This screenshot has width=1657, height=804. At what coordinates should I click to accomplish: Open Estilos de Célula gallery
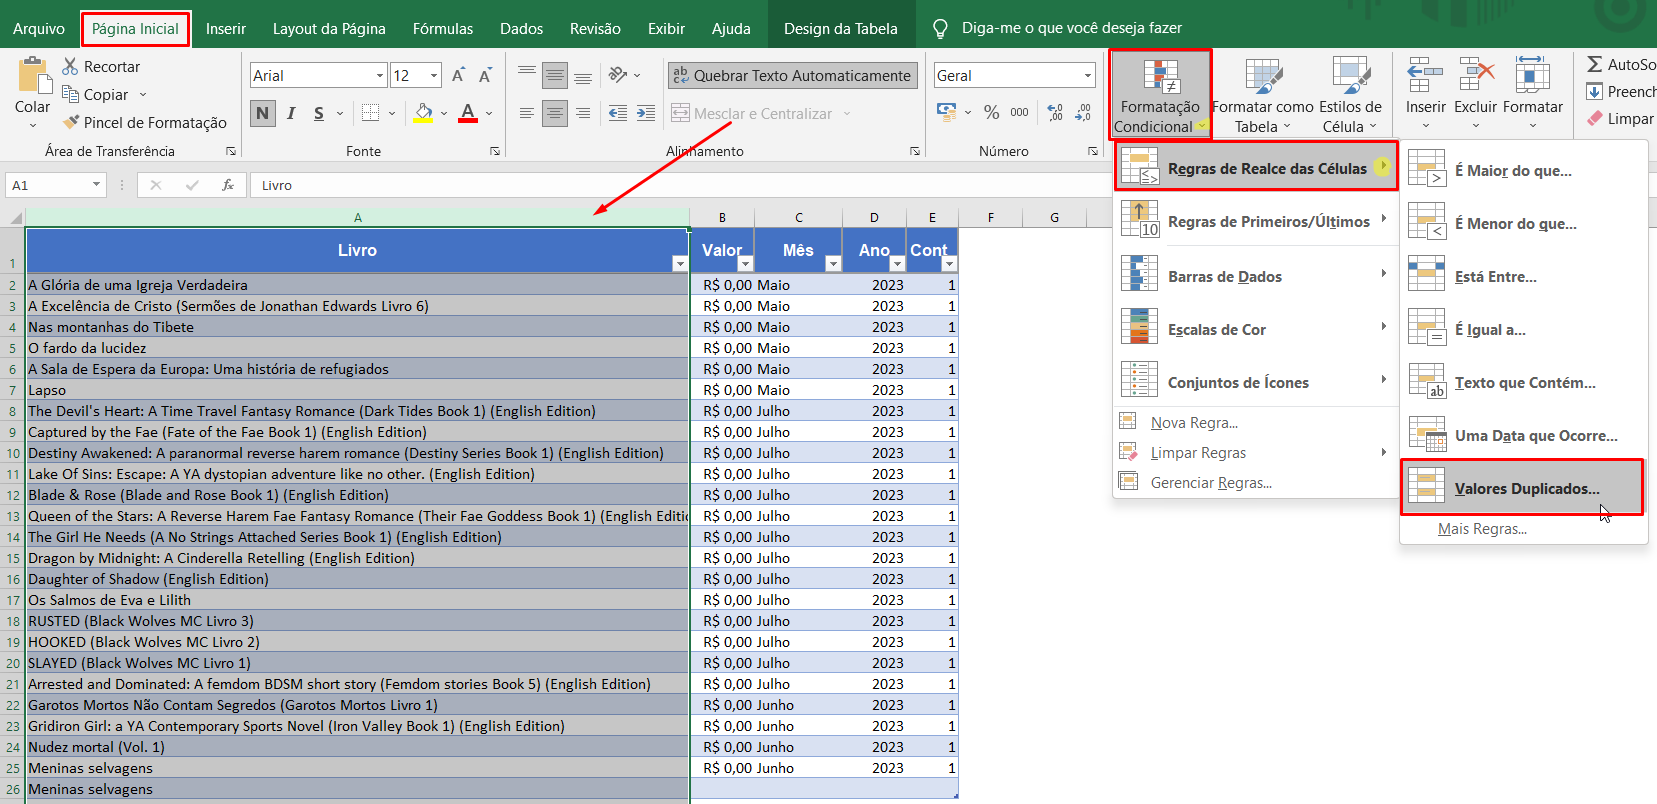[1350, 95]
